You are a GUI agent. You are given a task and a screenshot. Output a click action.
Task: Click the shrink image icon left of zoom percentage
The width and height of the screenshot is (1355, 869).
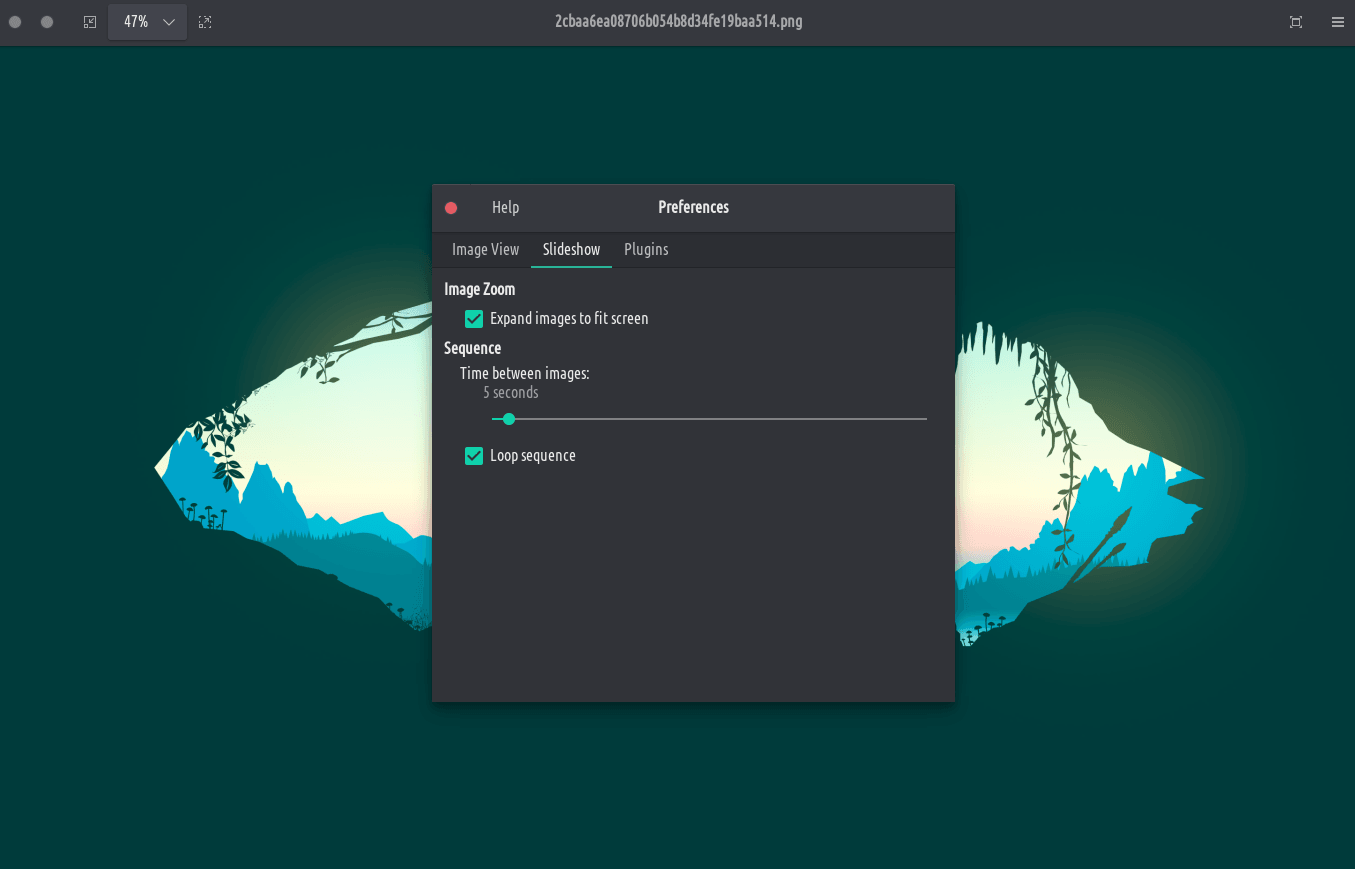tap(90, 22)
